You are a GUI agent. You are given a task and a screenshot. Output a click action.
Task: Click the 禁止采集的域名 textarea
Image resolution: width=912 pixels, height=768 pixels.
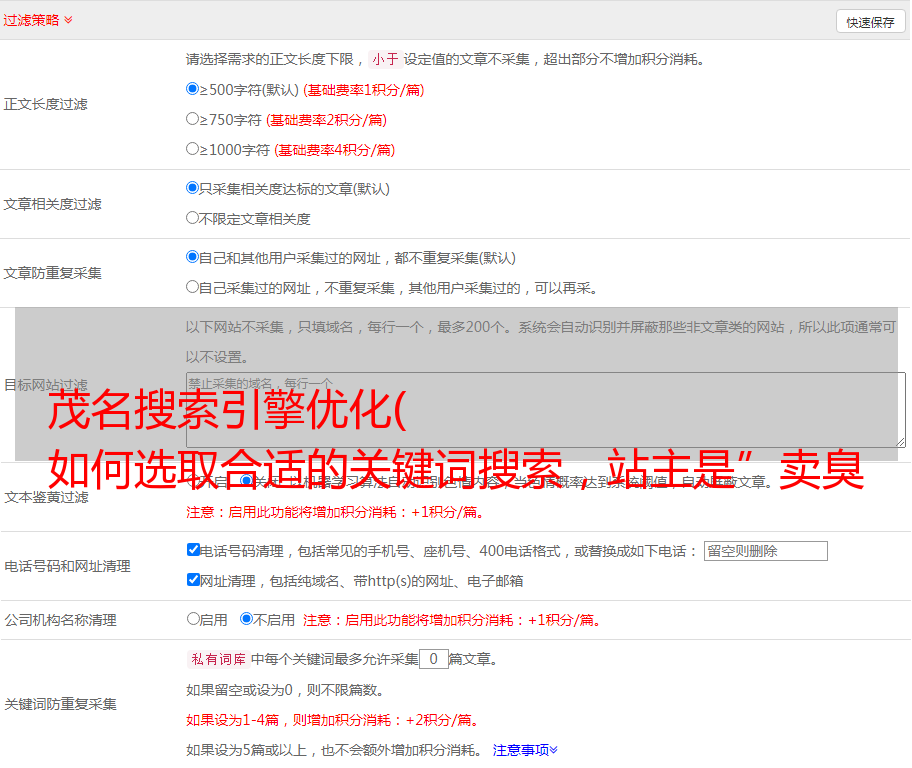pyautogui.click(x=546, y=410)
